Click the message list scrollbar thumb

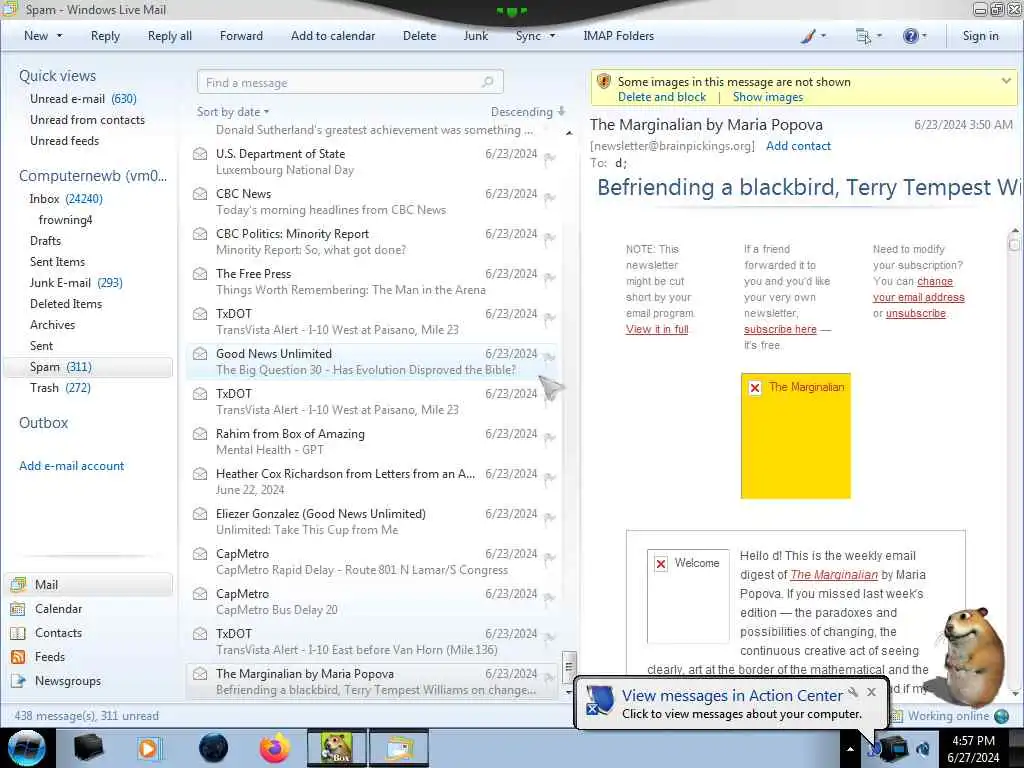(x=569, y=666)
